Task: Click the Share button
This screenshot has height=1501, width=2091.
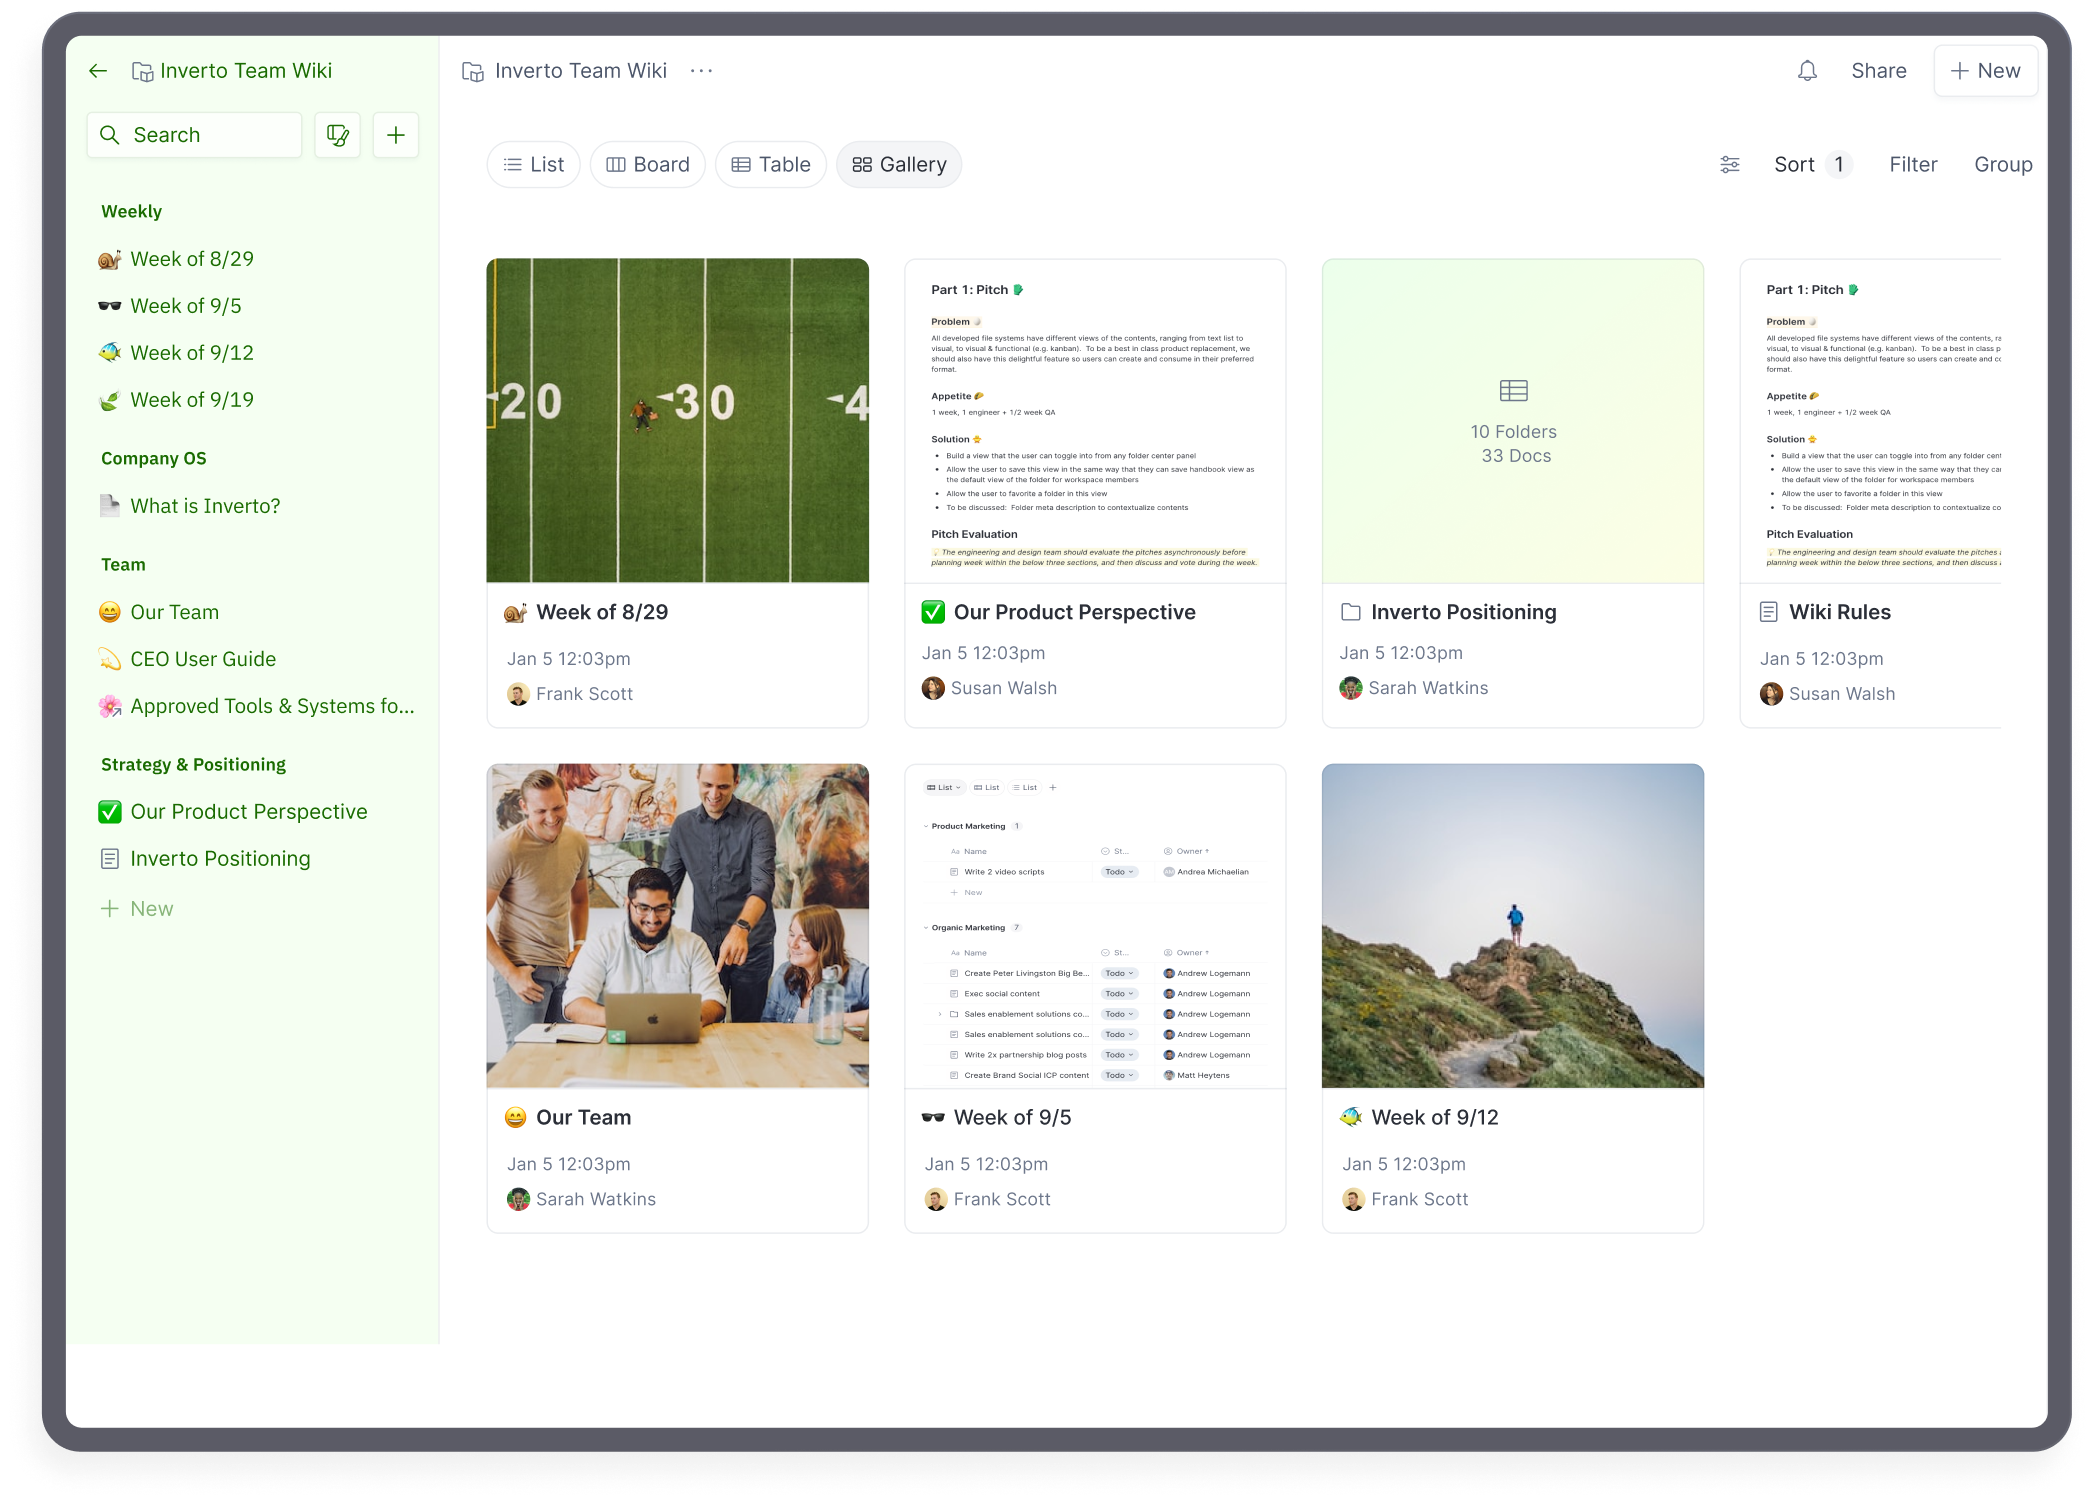Action: pyautogui.click(x=1878, y=71)
